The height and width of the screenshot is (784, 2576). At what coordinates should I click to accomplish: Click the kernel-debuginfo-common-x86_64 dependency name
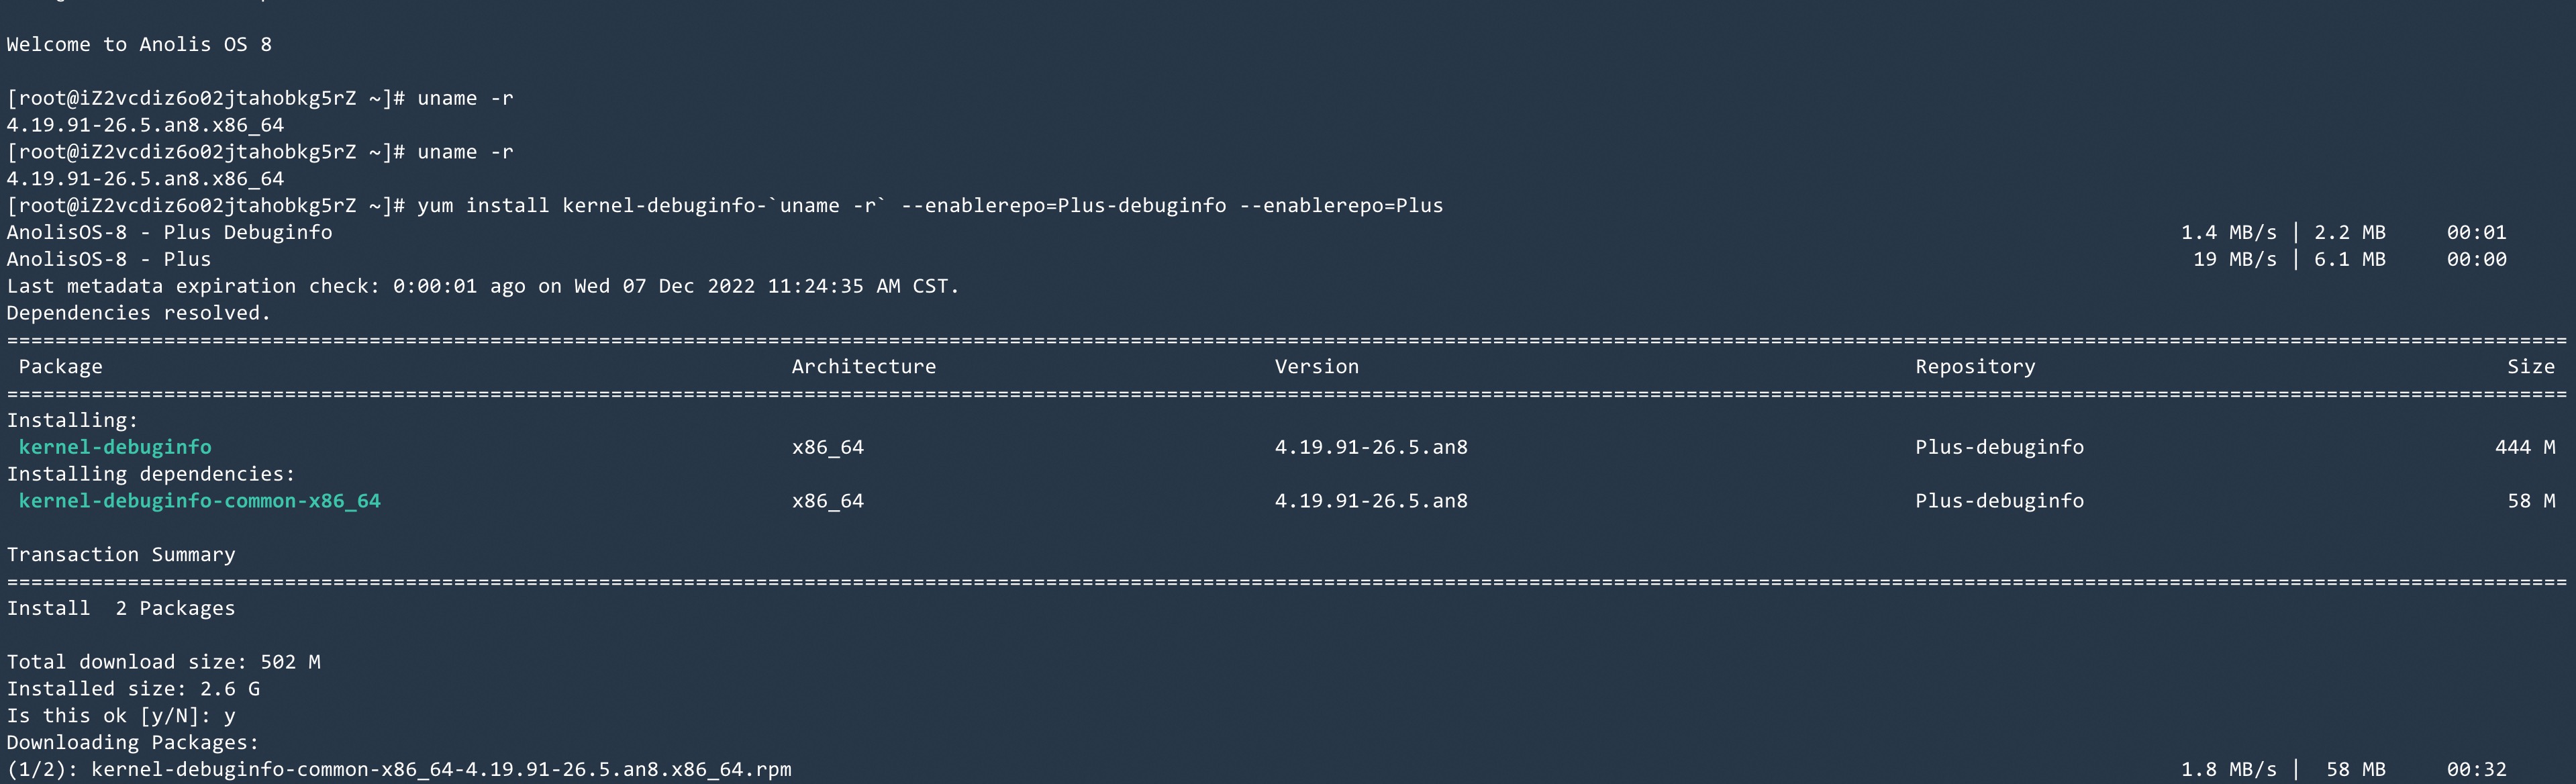point(199,501)
